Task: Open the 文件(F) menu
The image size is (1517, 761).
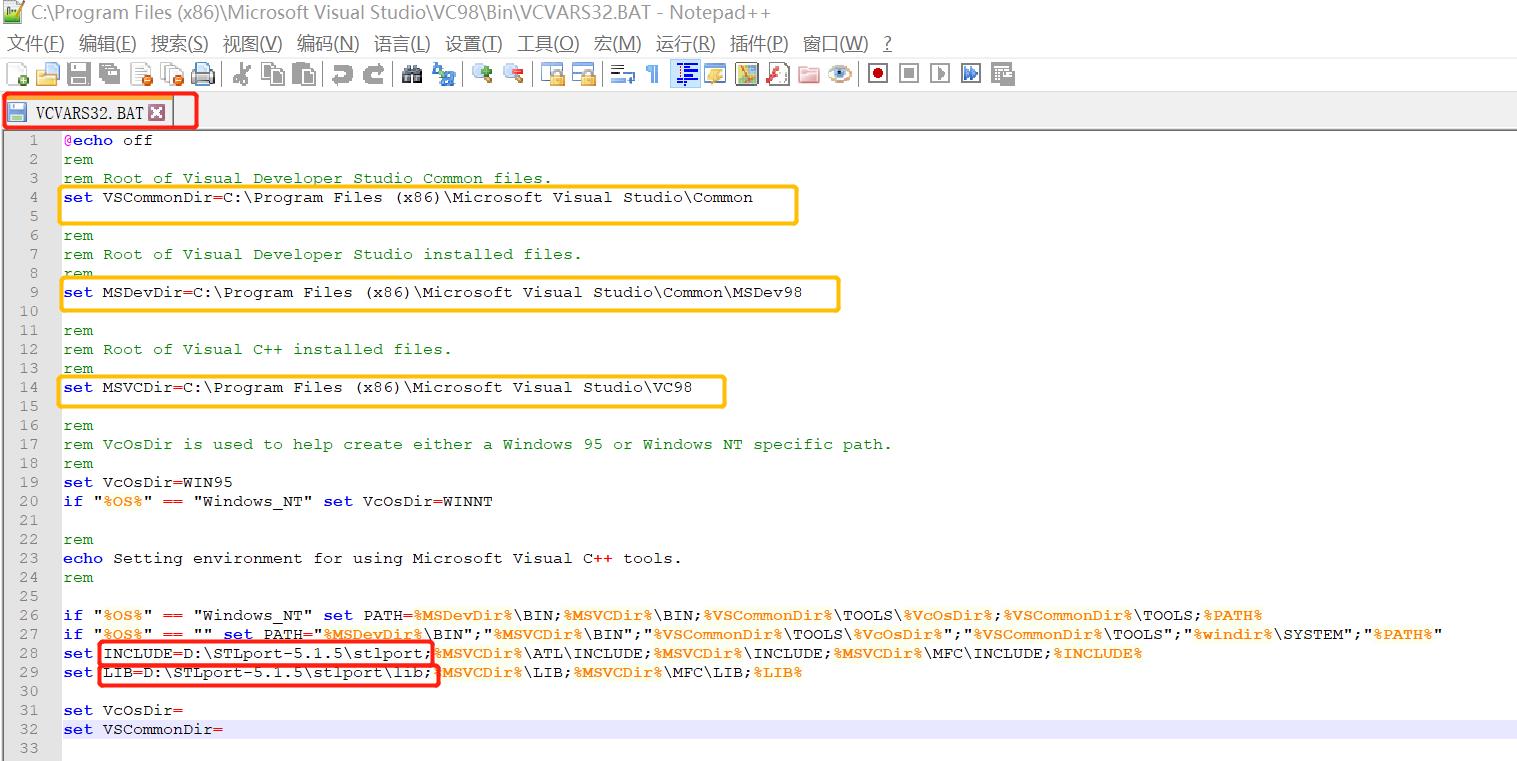Action: 35,44
